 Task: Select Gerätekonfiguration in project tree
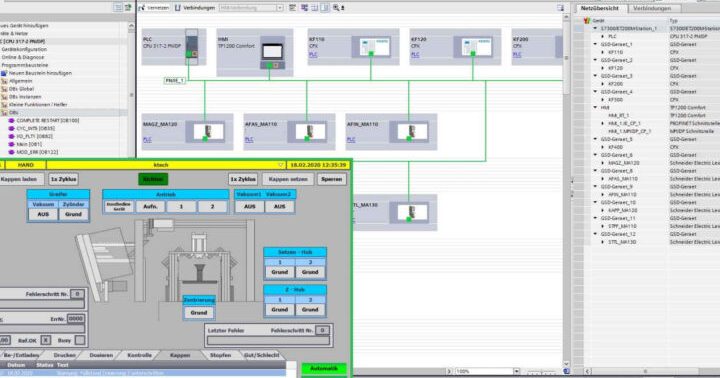coord(24,49)
